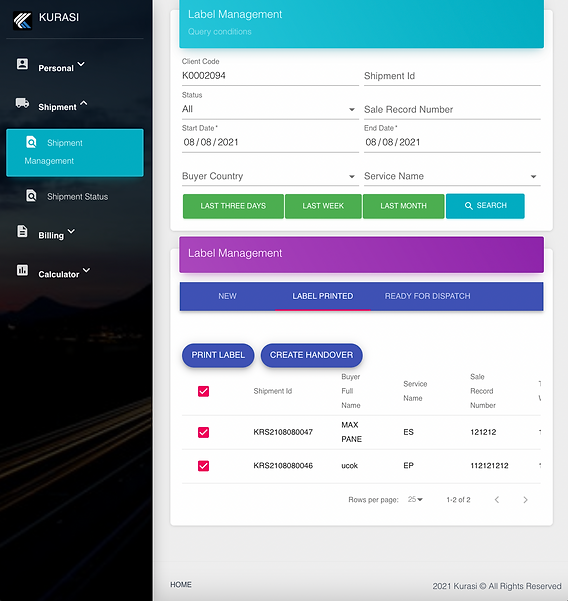Click the Personal profile icon

22,64
